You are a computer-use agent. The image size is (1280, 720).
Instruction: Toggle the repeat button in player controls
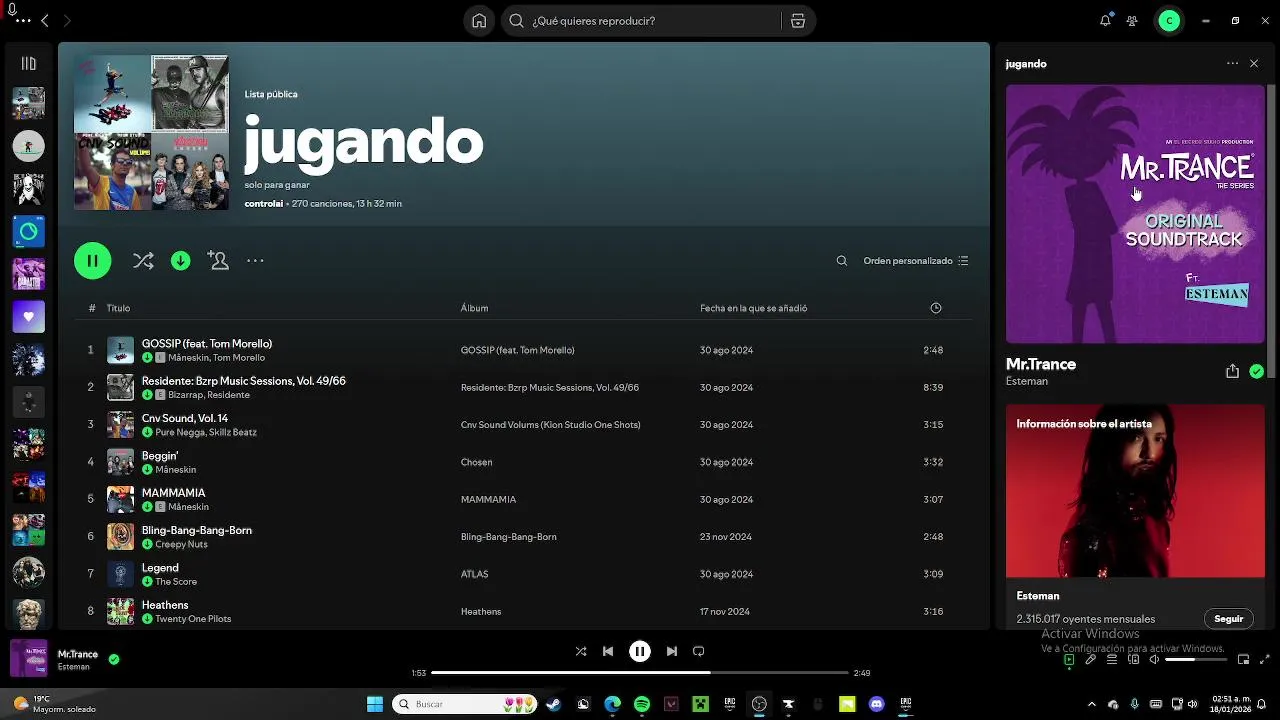point(699,651)
